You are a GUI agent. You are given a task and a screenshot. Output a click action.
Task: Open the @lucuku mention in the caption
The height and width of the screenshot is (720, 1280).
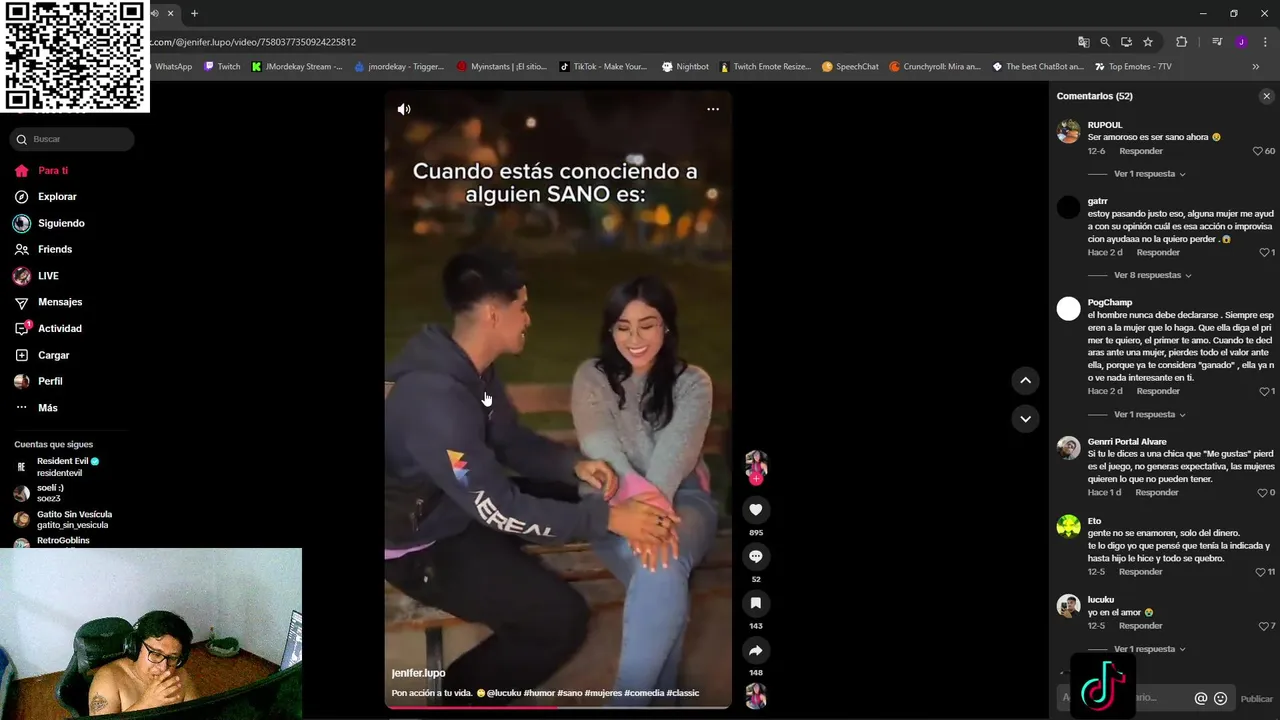click(503, 693)
